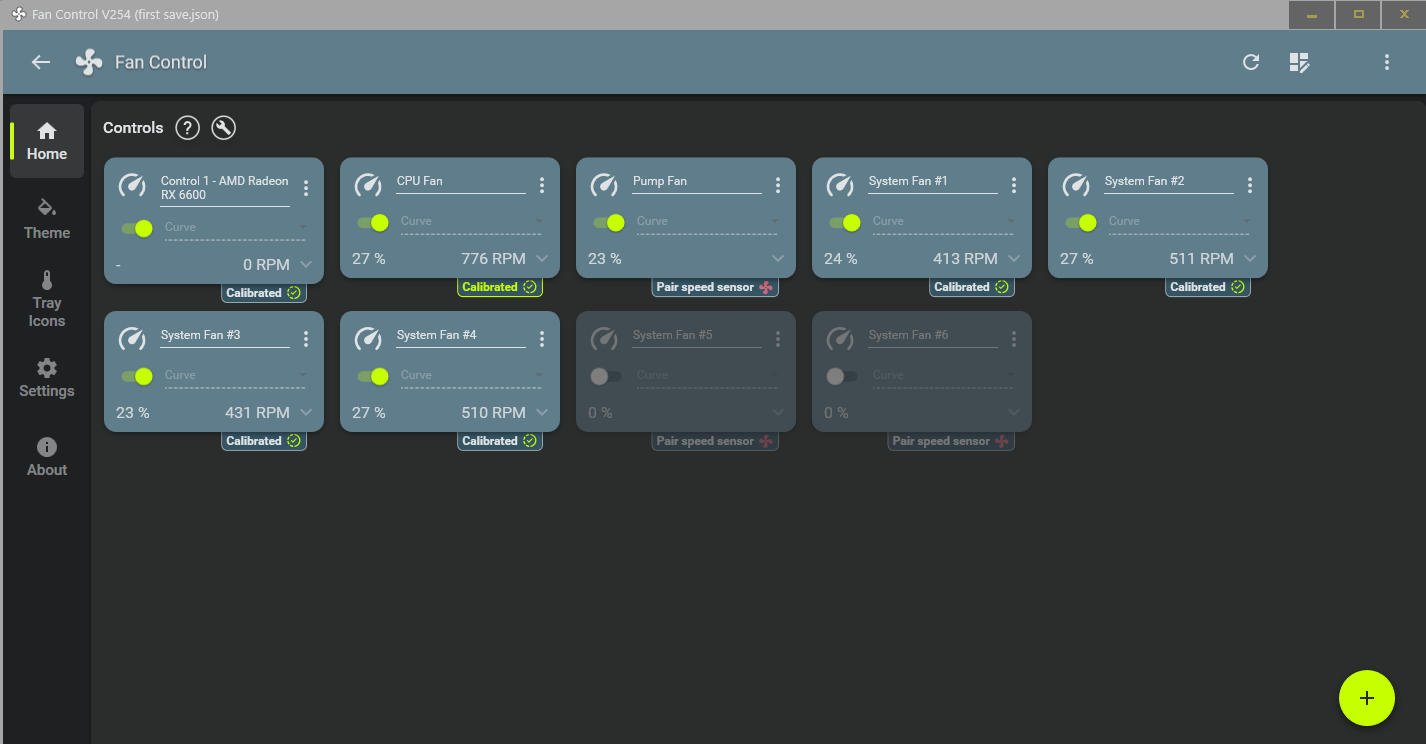Click the gauge icon on CPU Fan card
This screenshot has width=1426, height=744.
[x=368, y=185]
